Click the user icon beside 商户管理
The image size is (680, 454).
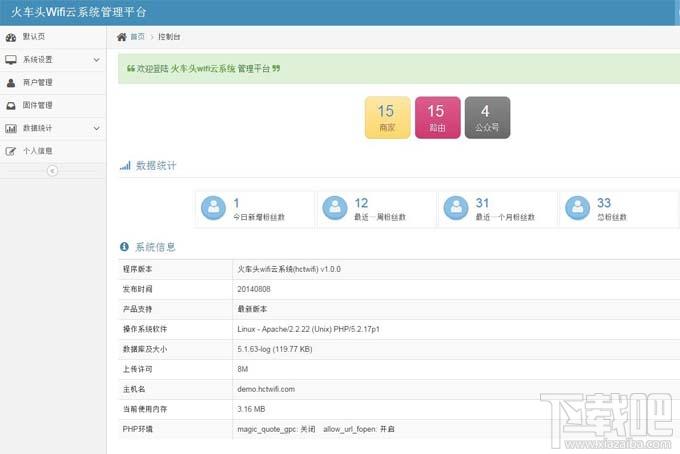[11, 83]
